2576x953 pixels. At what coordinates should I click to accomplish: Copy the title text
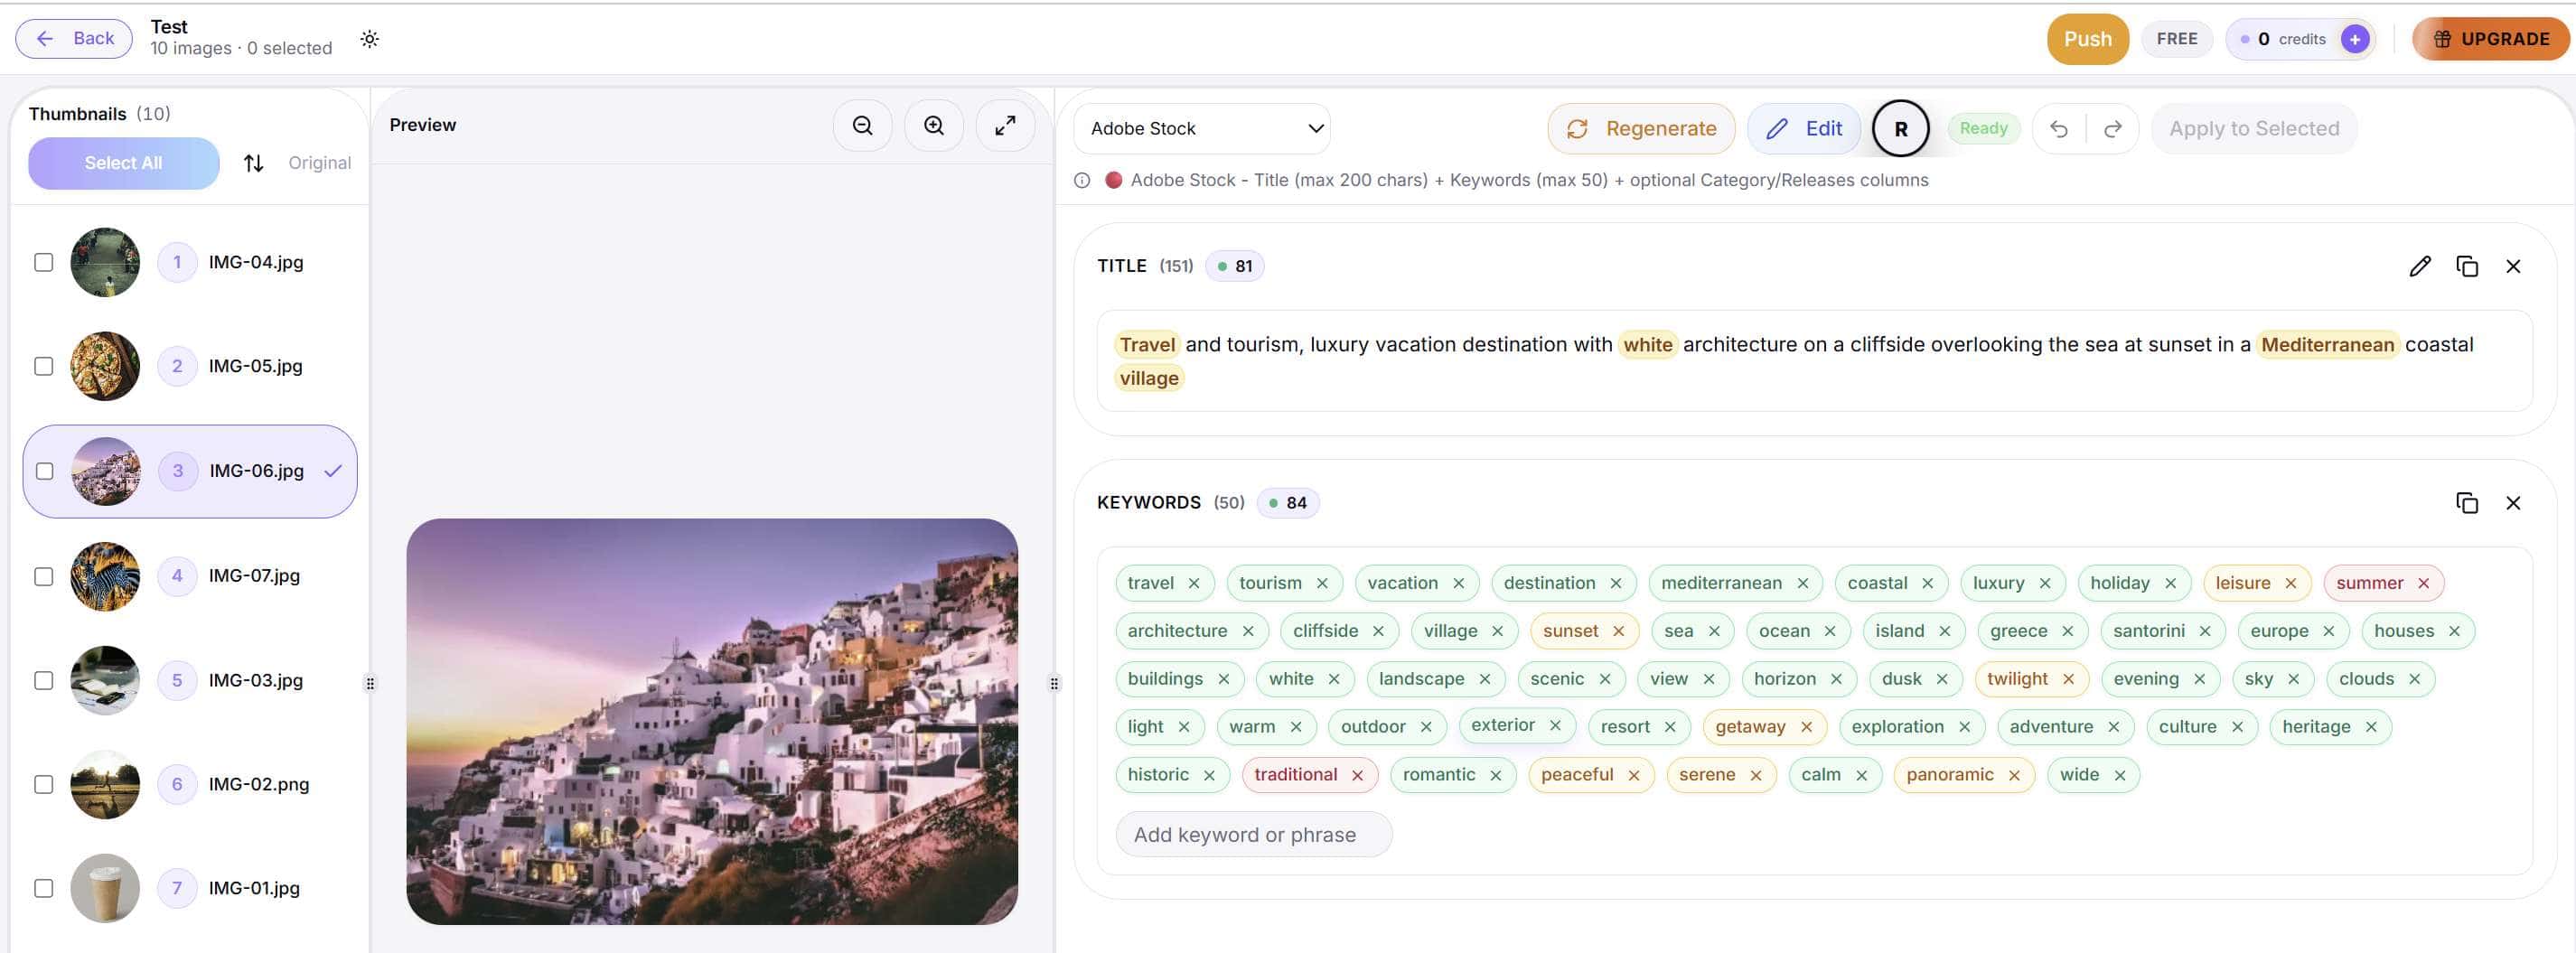point(2466,266)
